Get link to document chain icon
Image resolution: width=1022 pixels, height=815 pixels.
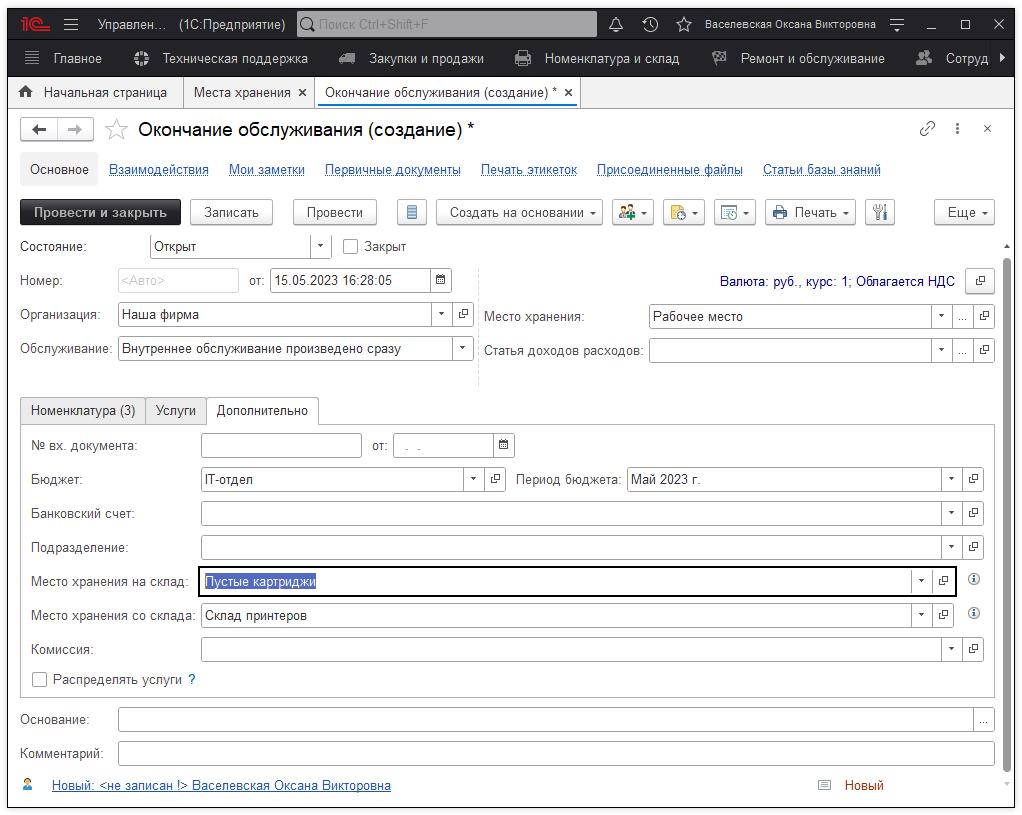coord(927,129)
